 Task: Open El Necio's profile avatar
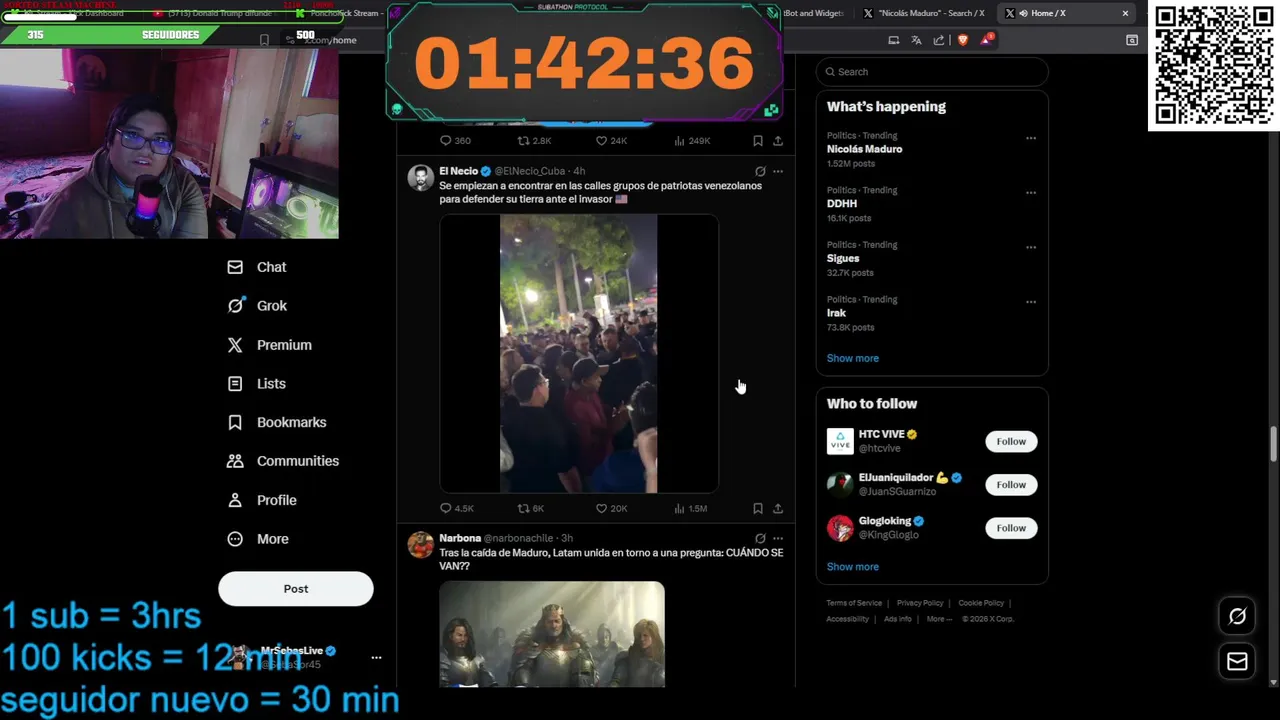pyautogui.click(x=421, y=178)
